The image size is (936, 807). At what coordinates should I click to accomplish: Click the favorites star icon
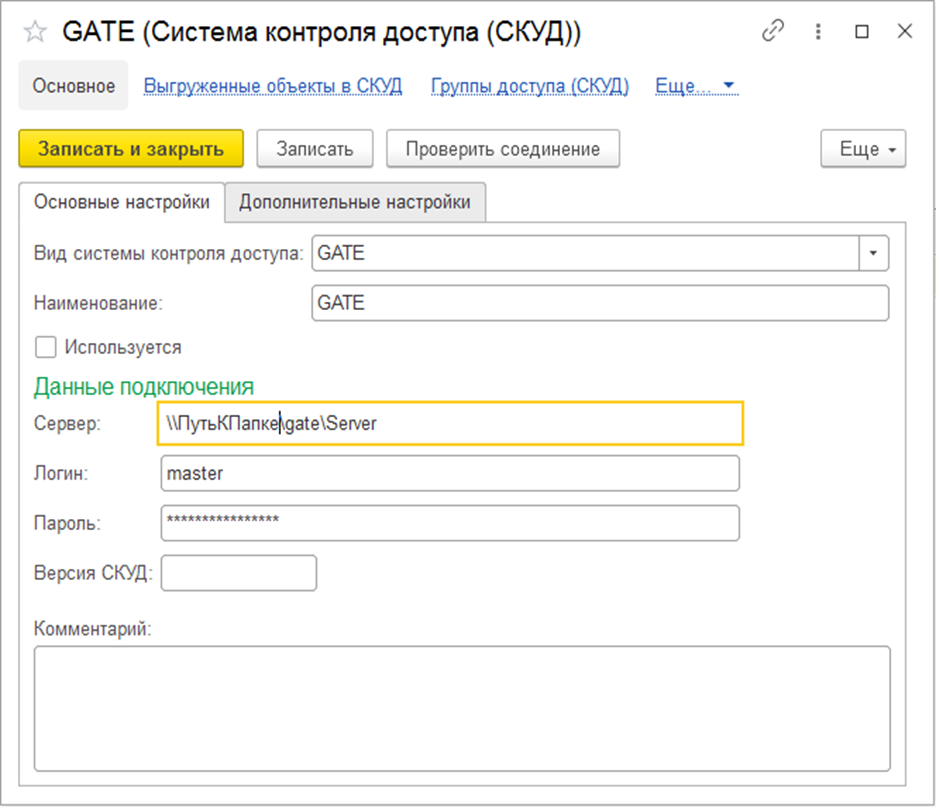[35, 33]
